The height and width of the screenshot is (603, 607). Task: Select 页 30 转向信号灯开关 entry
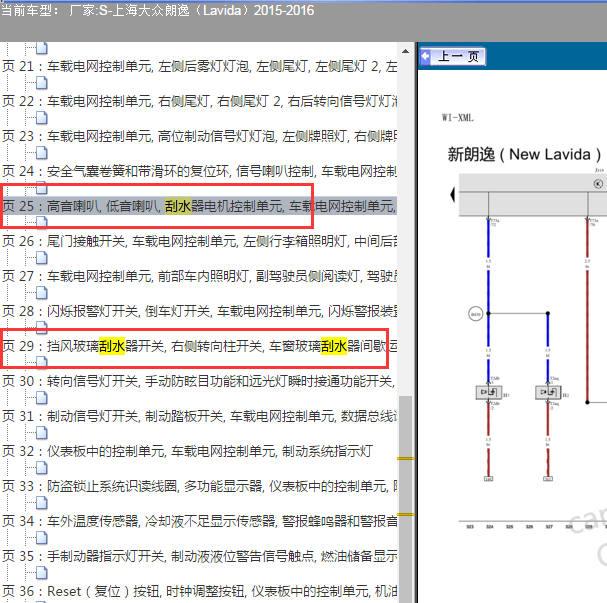pyautogui.click(x=199, y=381)
